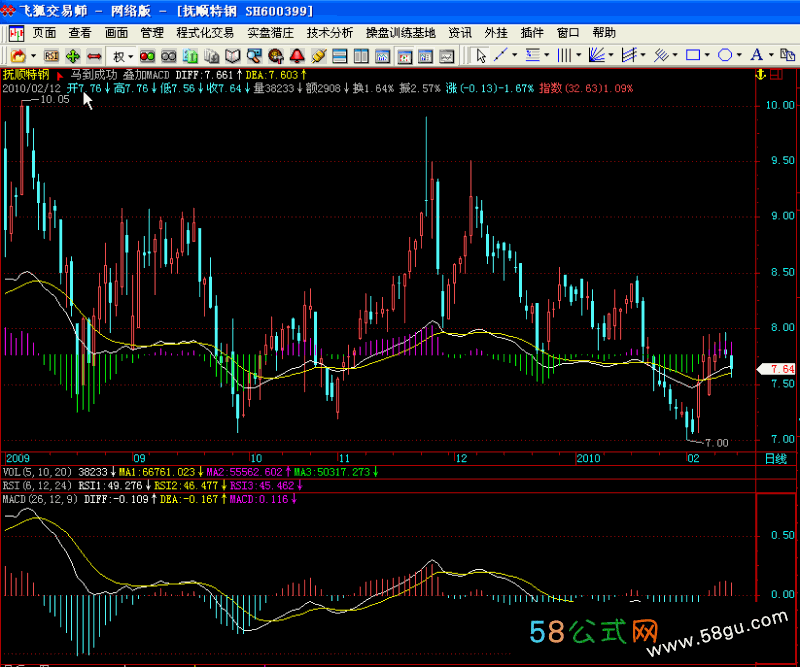Click the green up-arrow document icon
800x667 pixels.
pos(190,56)
